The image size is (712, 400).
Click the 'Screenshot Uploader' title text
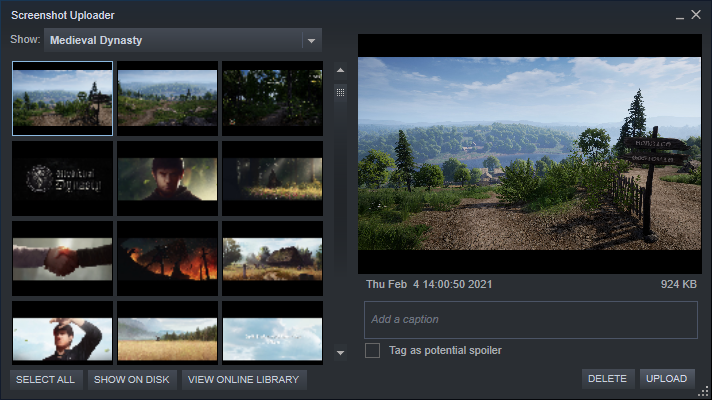click(63, 15)
